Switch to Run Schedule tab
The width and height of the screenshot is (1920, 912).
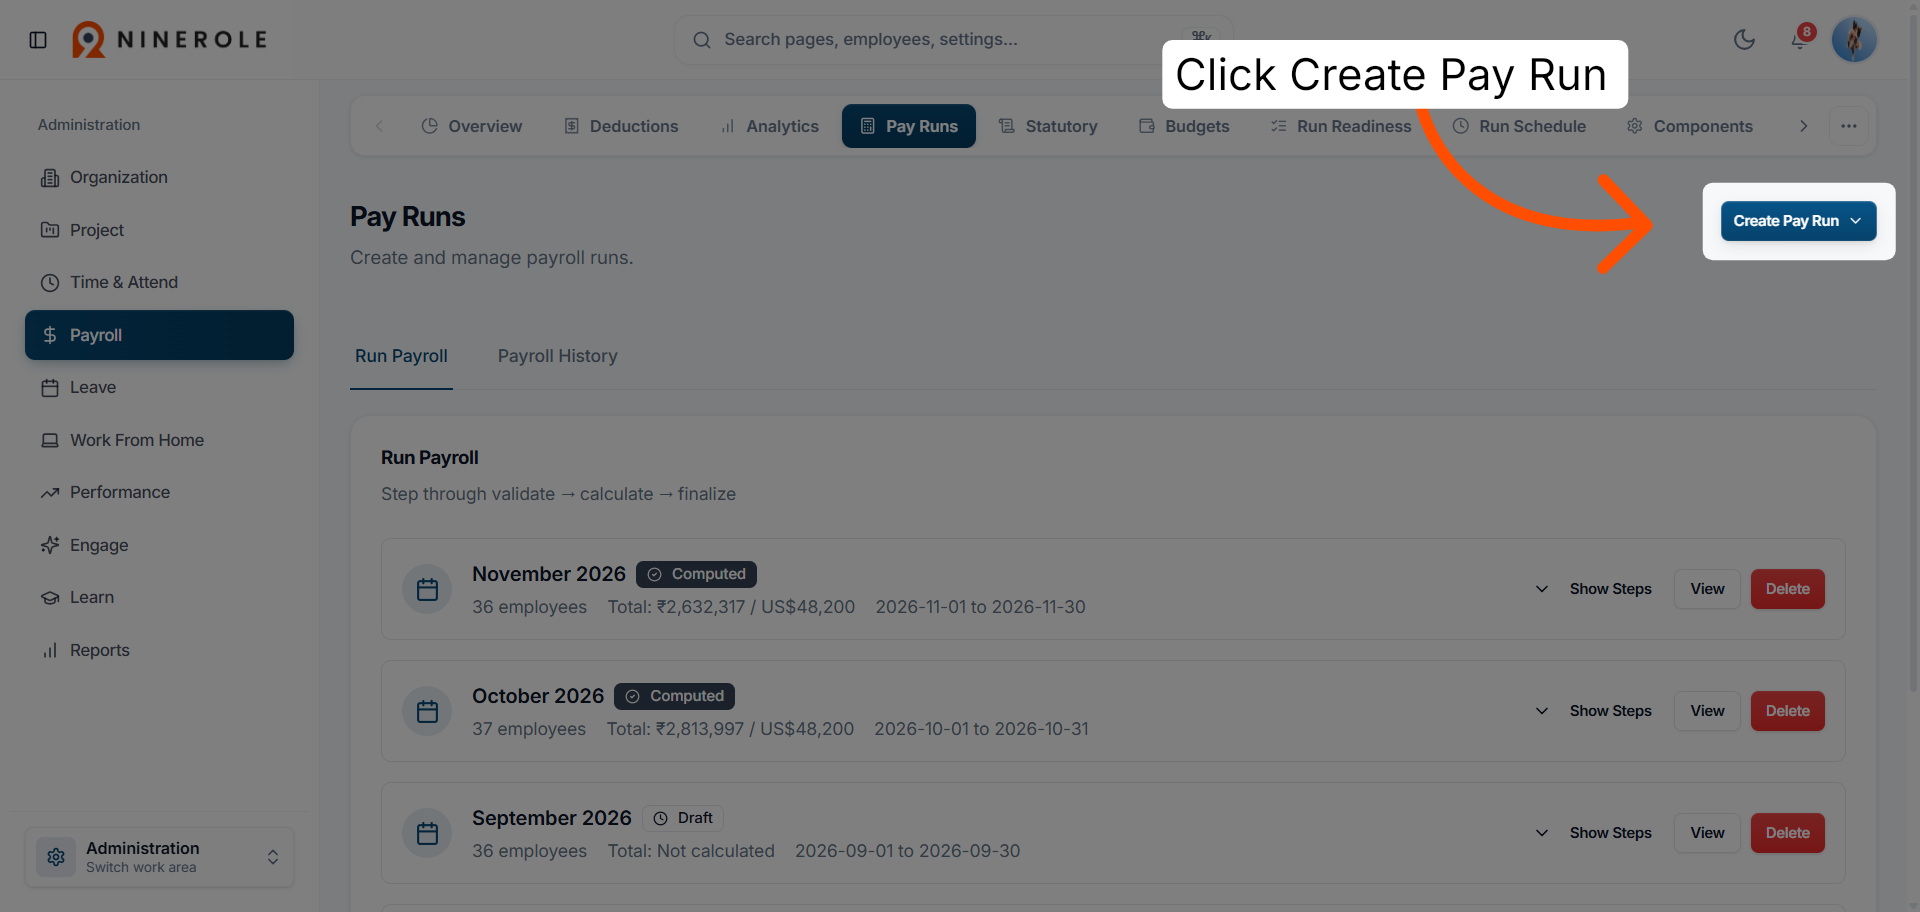pyautogui.click(x=1519, y=126)
